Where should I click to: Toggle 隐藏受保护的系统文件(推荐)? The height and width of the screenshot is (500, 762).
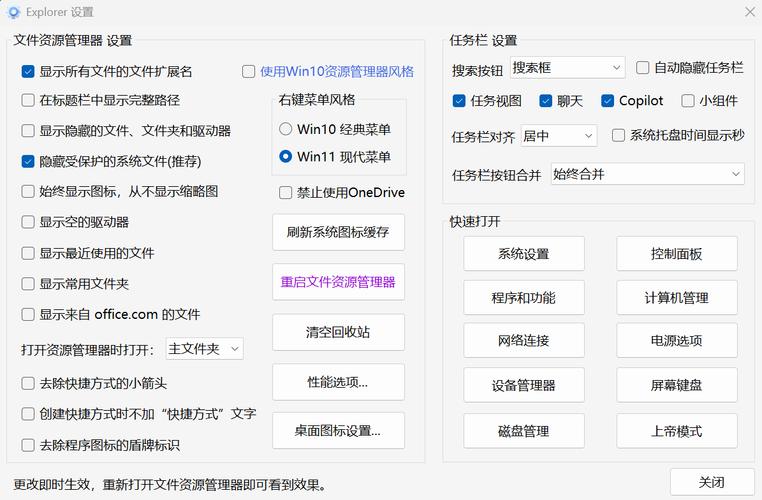(28, 161)
